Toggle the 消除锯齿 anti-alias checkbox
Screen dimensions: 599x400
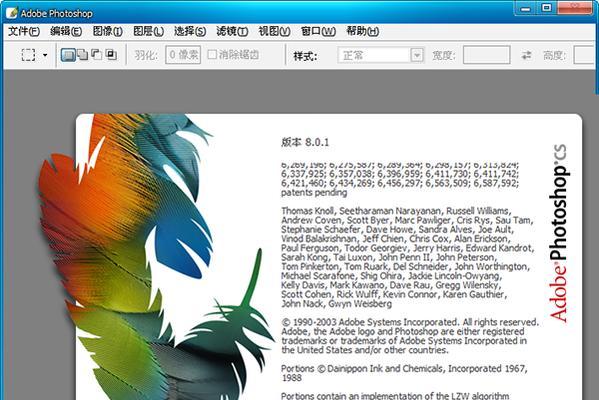point(212,55)
